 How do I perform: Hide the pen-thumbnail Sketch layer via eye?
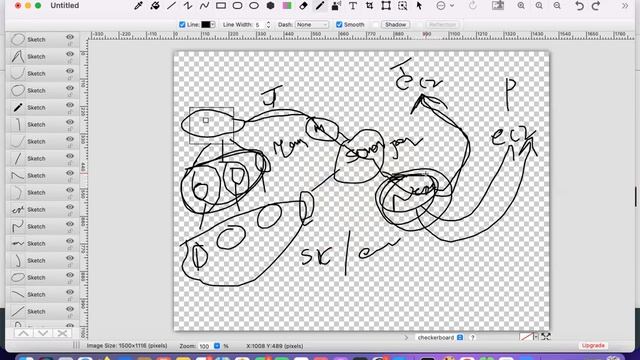70,105
